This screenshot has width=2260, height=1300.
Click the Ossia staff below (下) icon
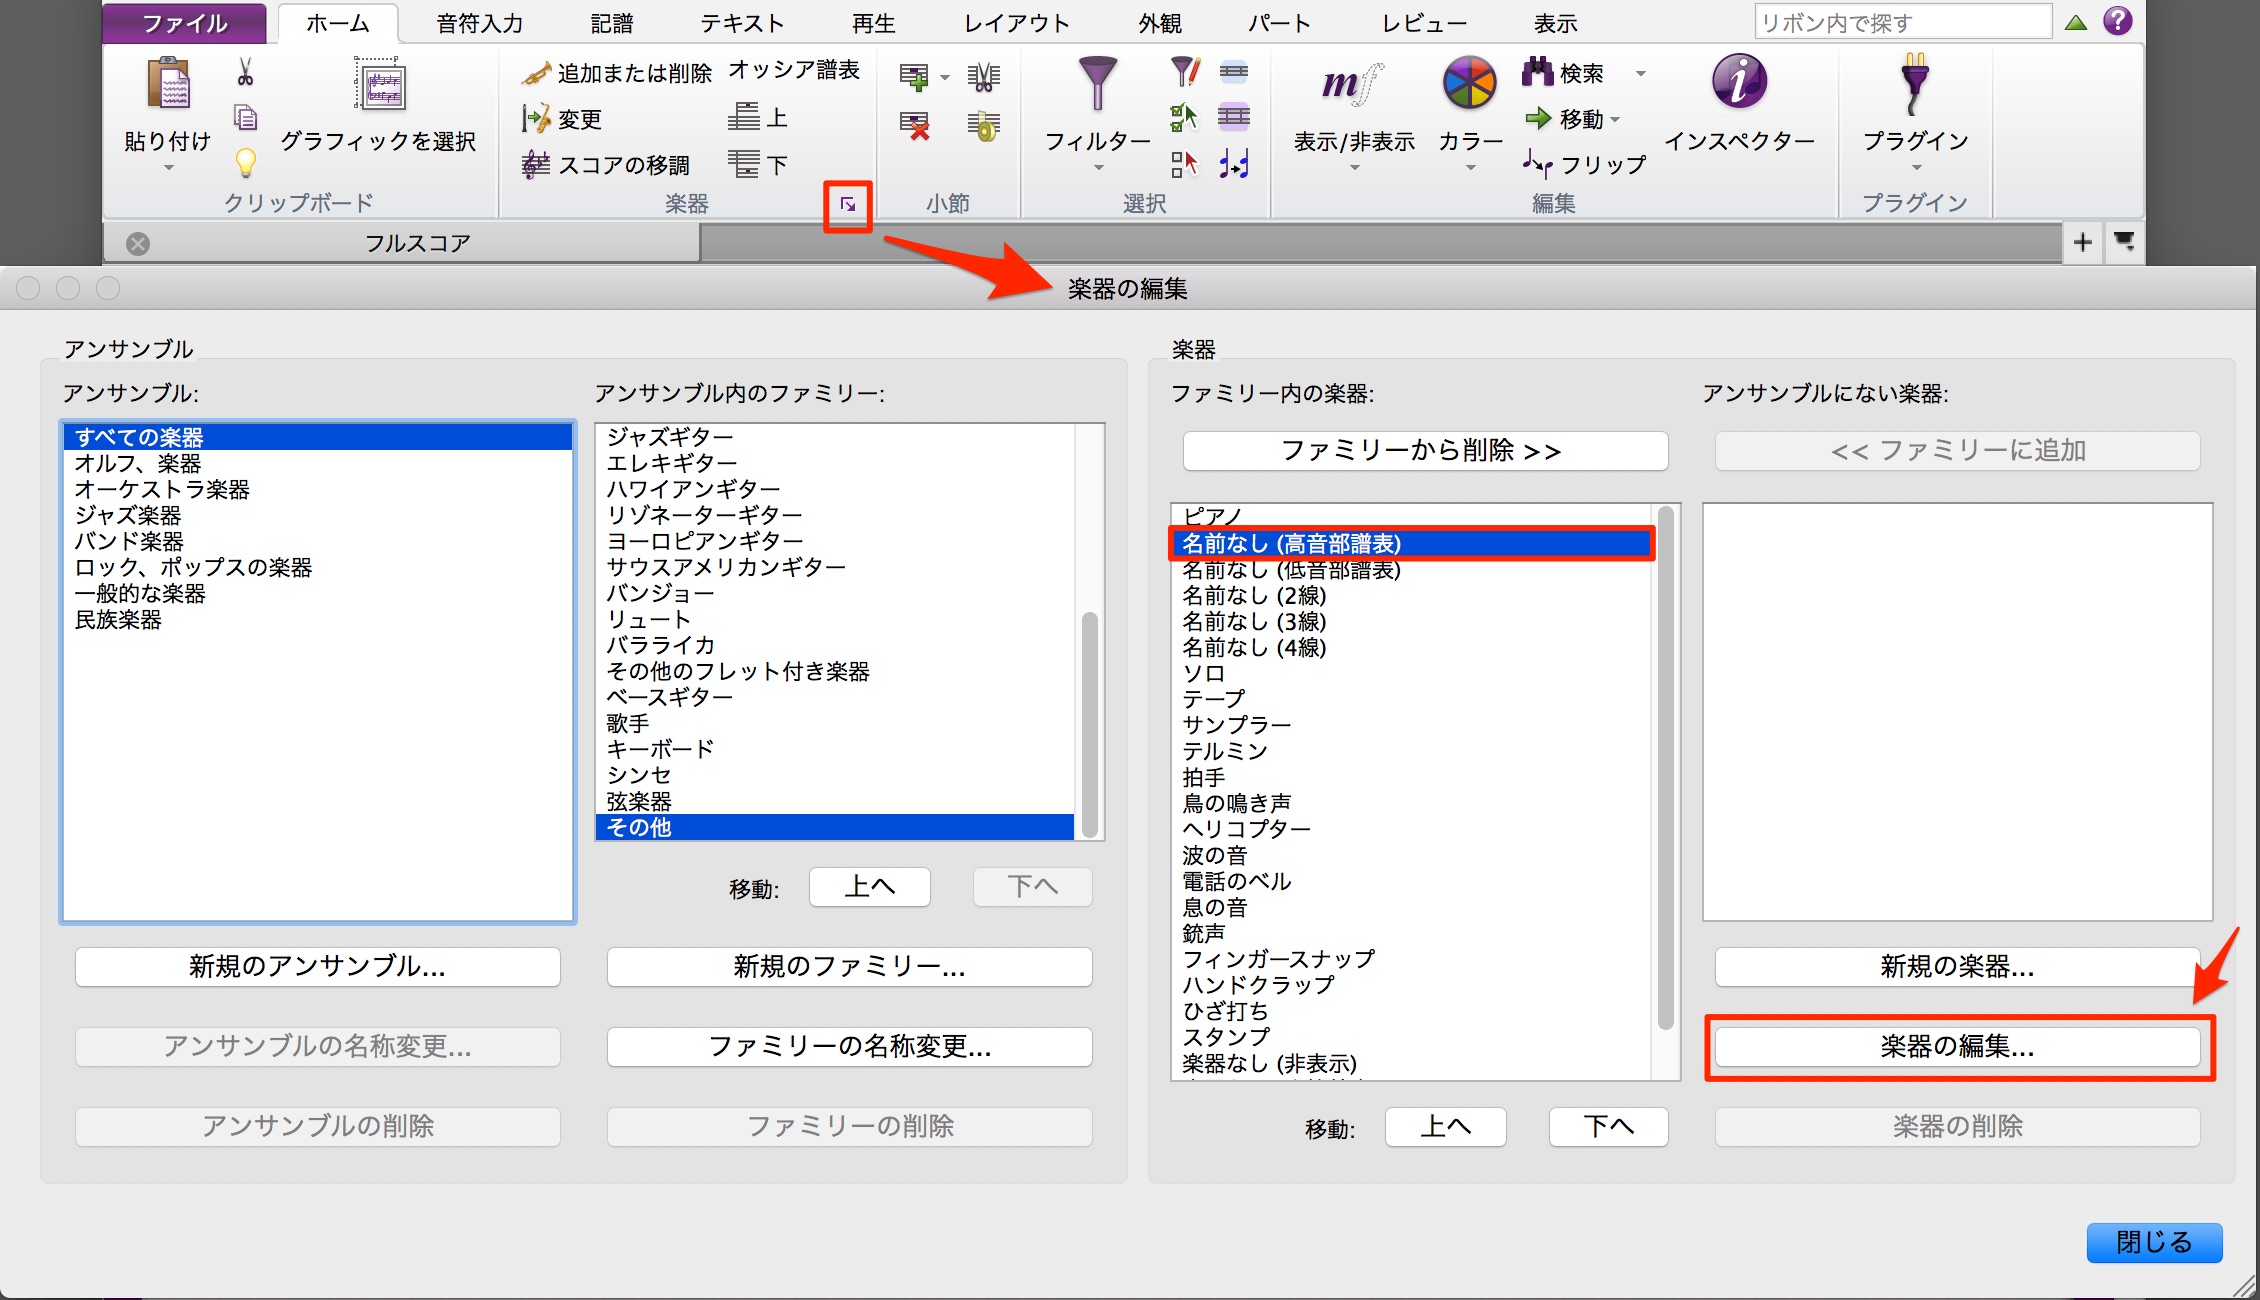[x=743, y=163]
